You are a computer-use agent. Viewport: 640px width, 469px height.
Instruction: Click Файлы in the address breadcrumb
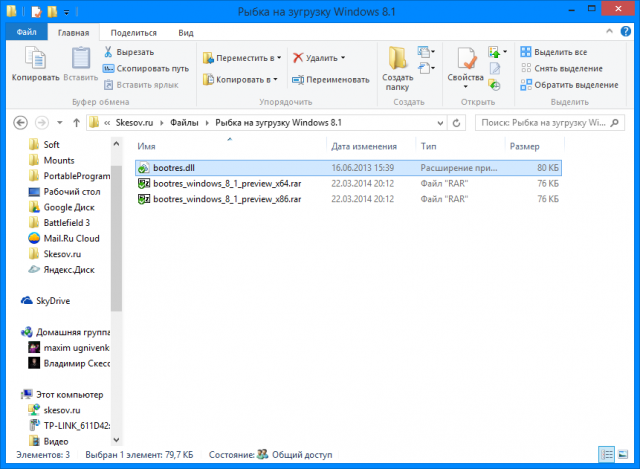coord(184,122)
